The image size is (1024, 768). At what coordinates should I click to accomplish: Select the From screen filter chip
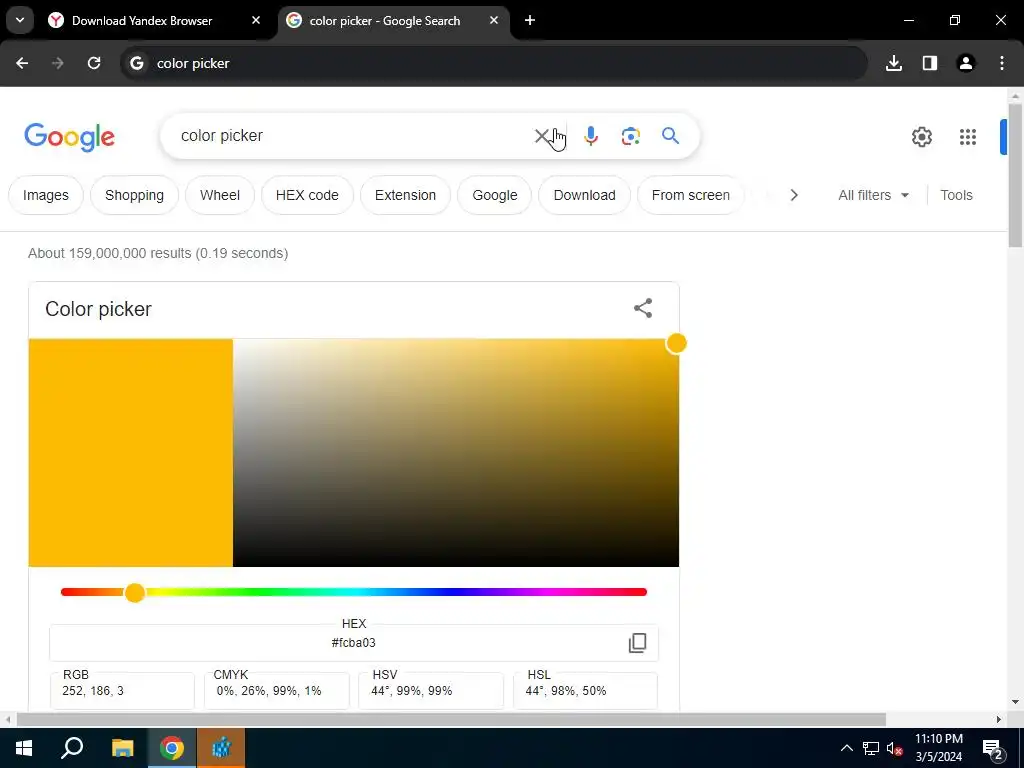coord(690,195)
